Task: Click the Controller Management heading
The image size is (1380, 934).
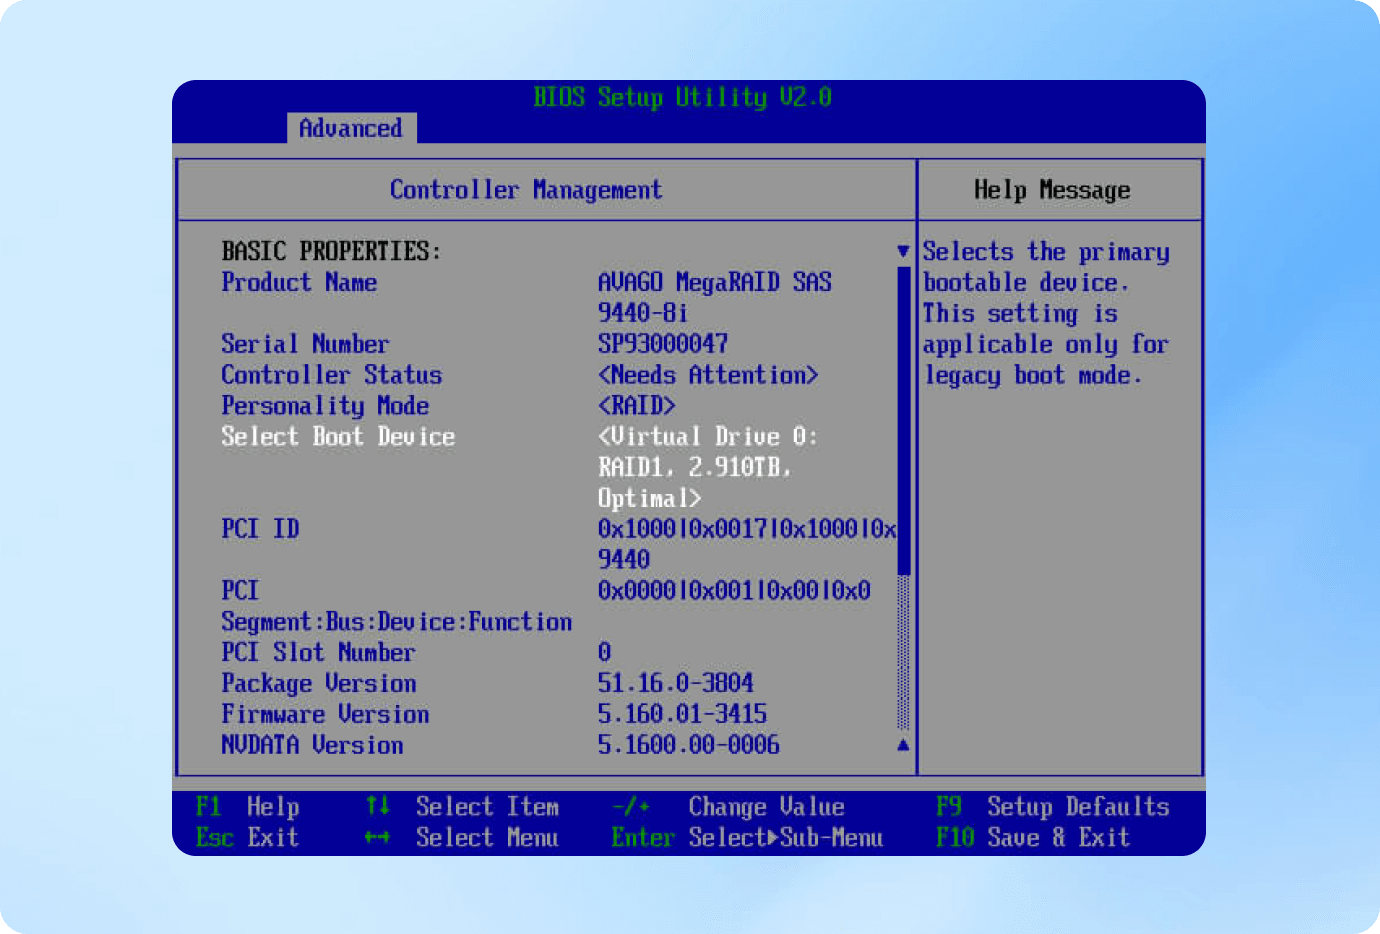Action: click(x=526, y=190)
